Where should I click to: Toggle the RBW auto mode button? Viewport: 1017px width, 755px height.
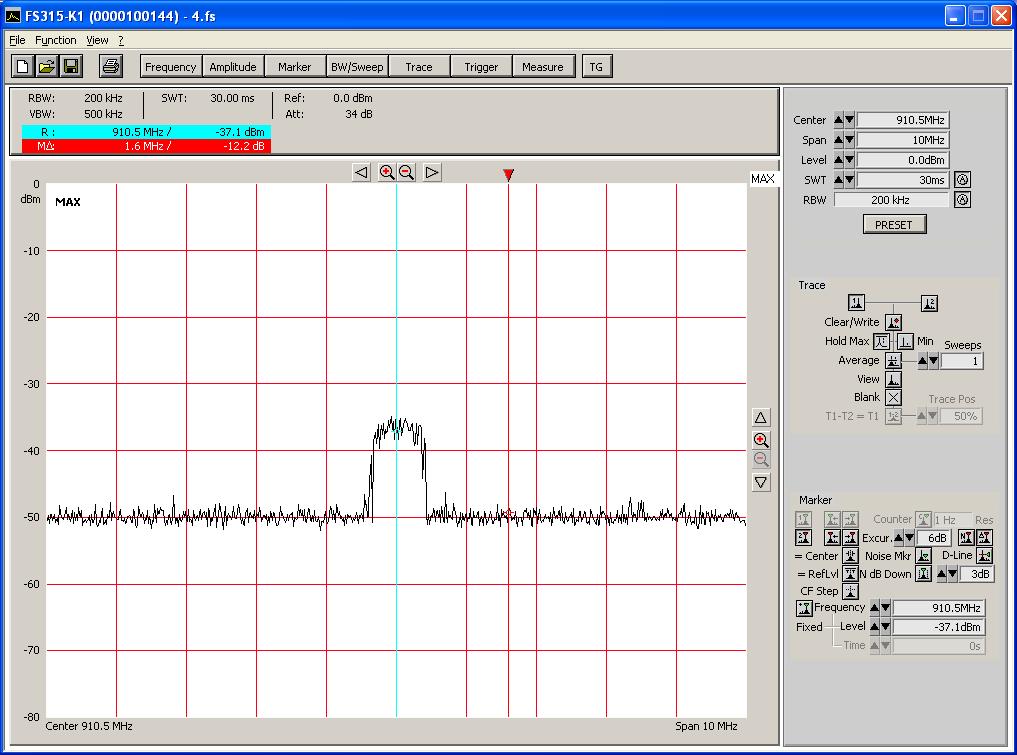pos(963,200)
